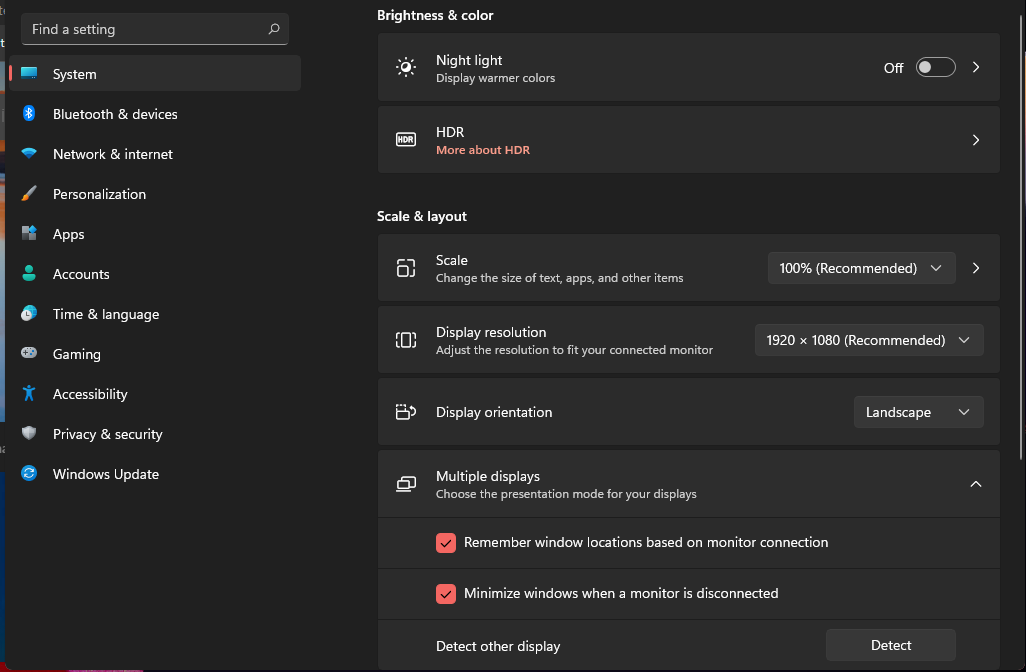Go to Time & language settings

point(106,314)
